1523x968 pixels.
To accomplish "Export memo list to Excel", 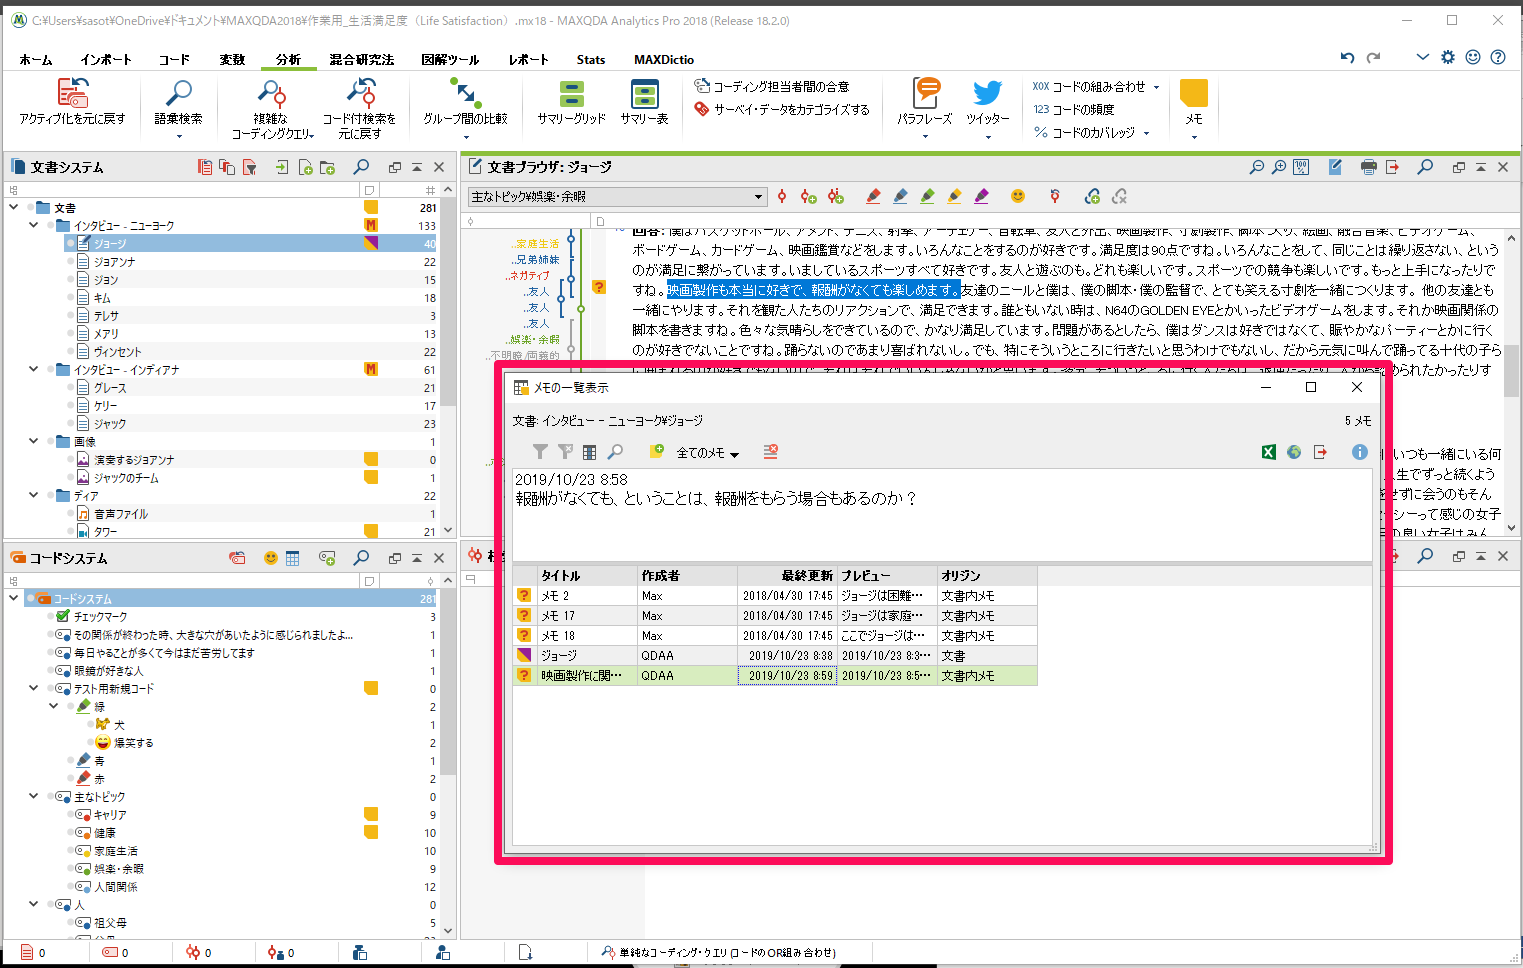I will coord(1268,452).
